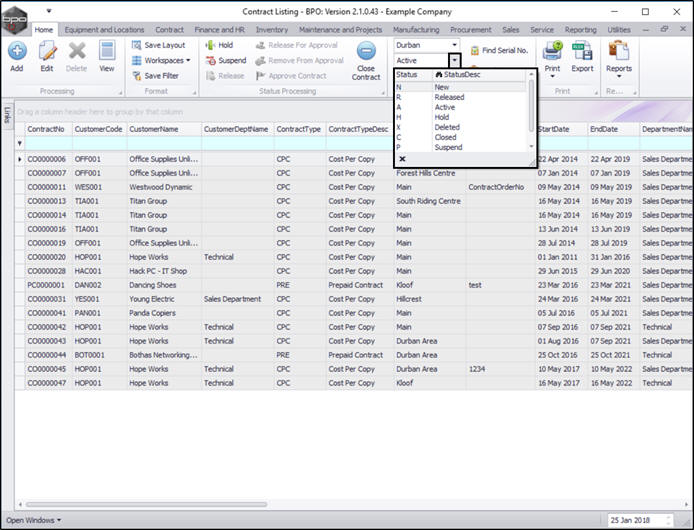This screenshot has height=530, width=694.
Task: Select Closed in status list
Action: pos(461,137)
